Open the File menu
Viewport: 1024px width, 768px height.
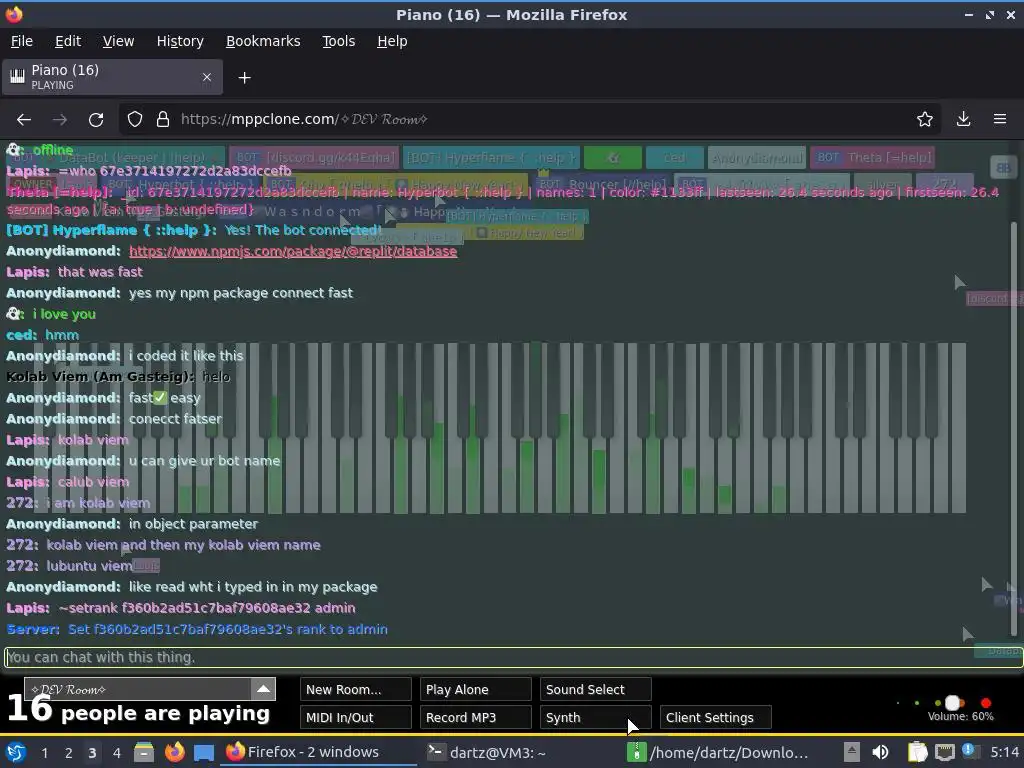click(x=22, y=41)
